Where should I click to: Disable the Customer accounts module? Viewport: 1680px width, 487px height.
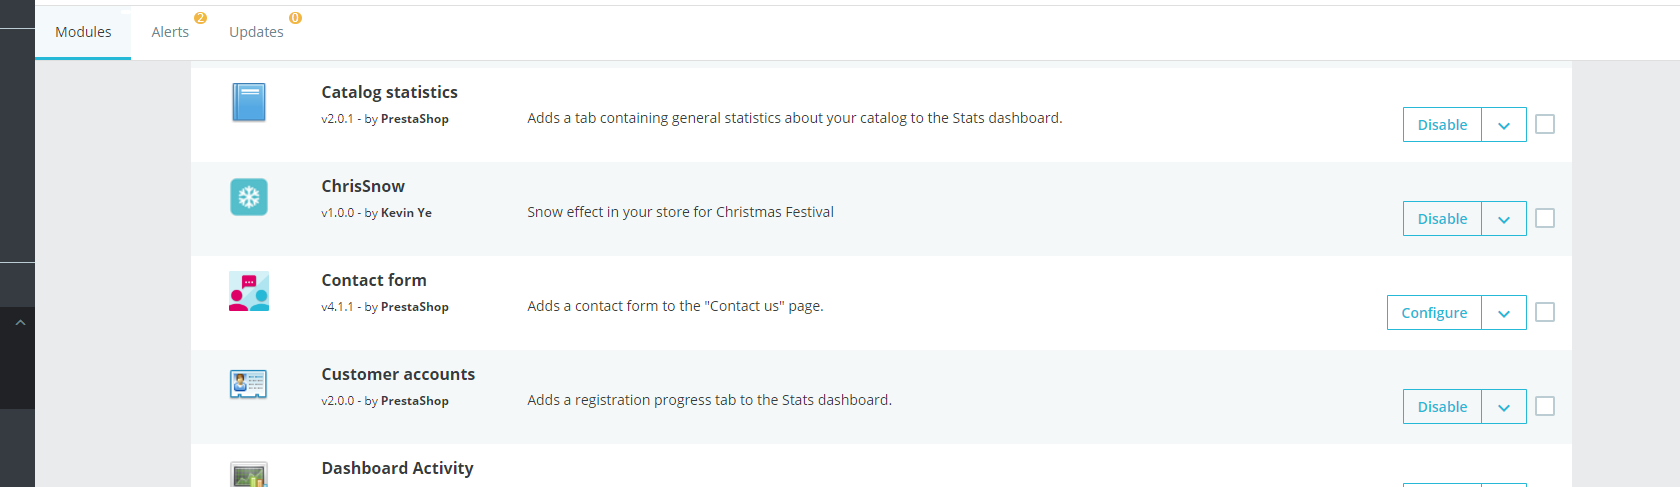pos(1442,407)
